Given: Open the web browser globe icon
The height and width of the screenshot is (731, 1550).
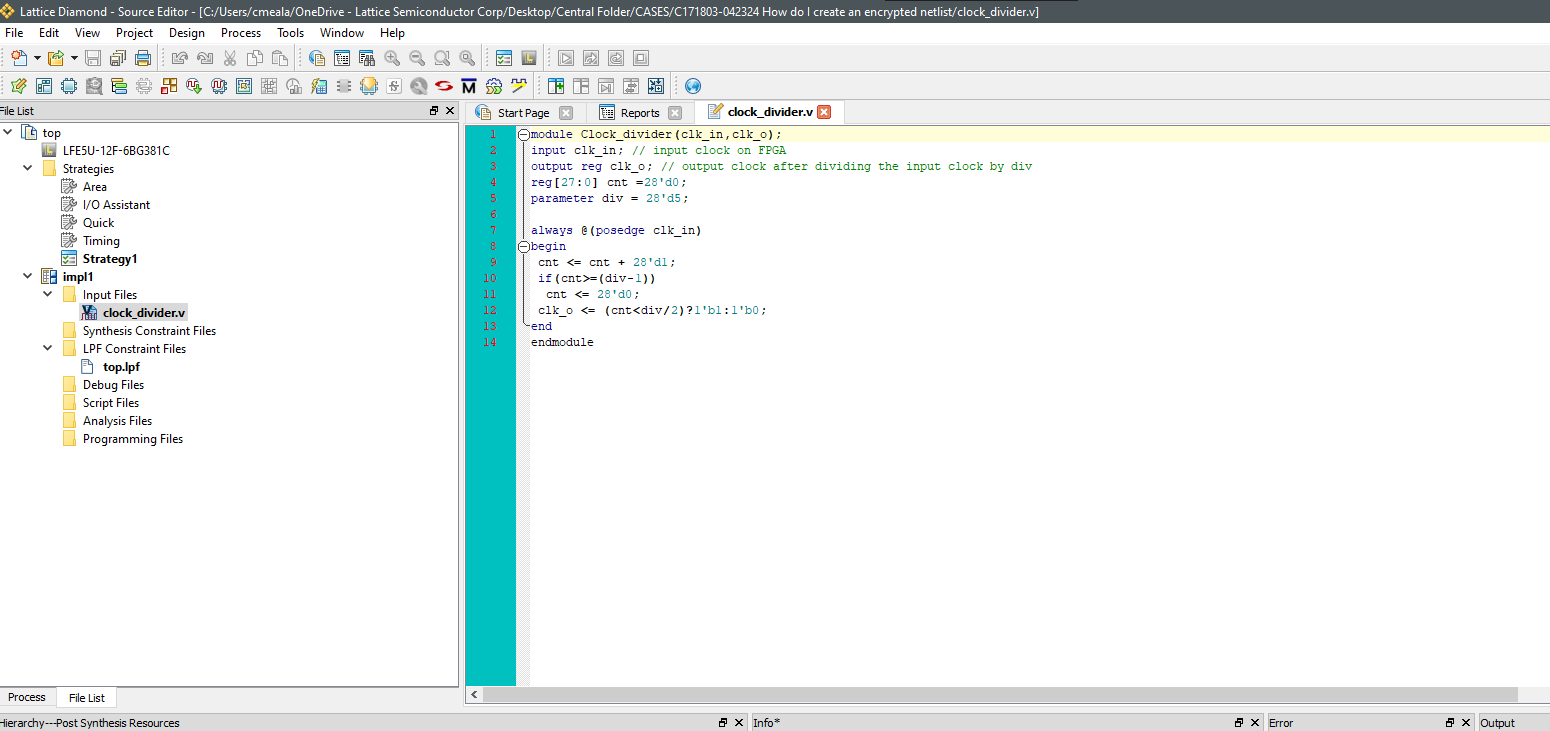Looking at the screenshot, I should coord(692,86).
